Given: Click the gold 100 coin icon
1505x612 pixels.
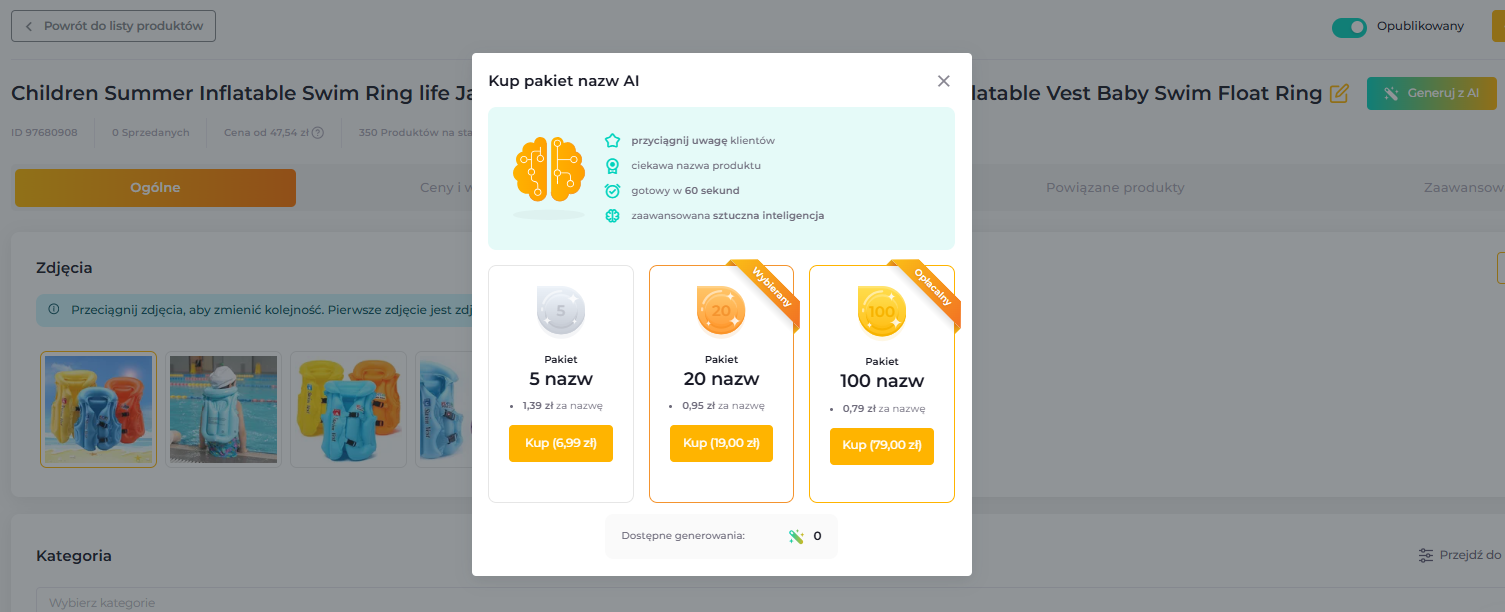Looking at the screenshot, I should coord(882,311).
